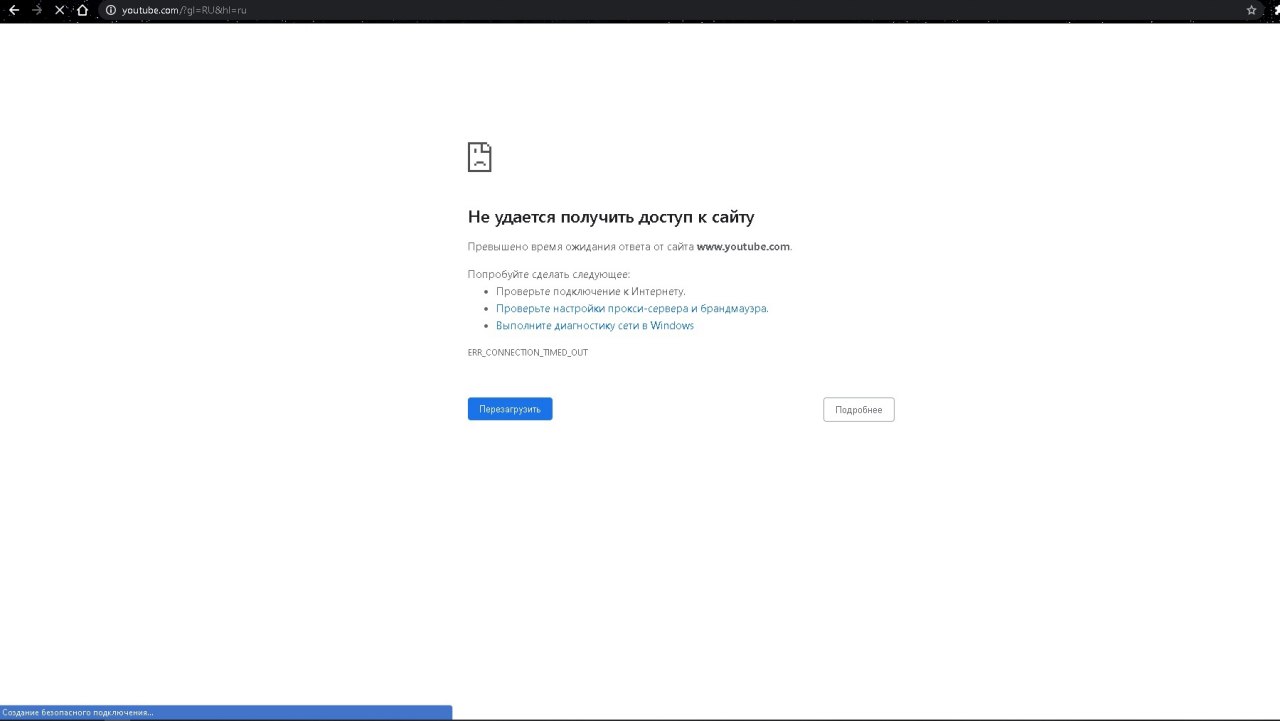
Task: Stop page loading with the X icon
Action: click(x=60, y=10)
